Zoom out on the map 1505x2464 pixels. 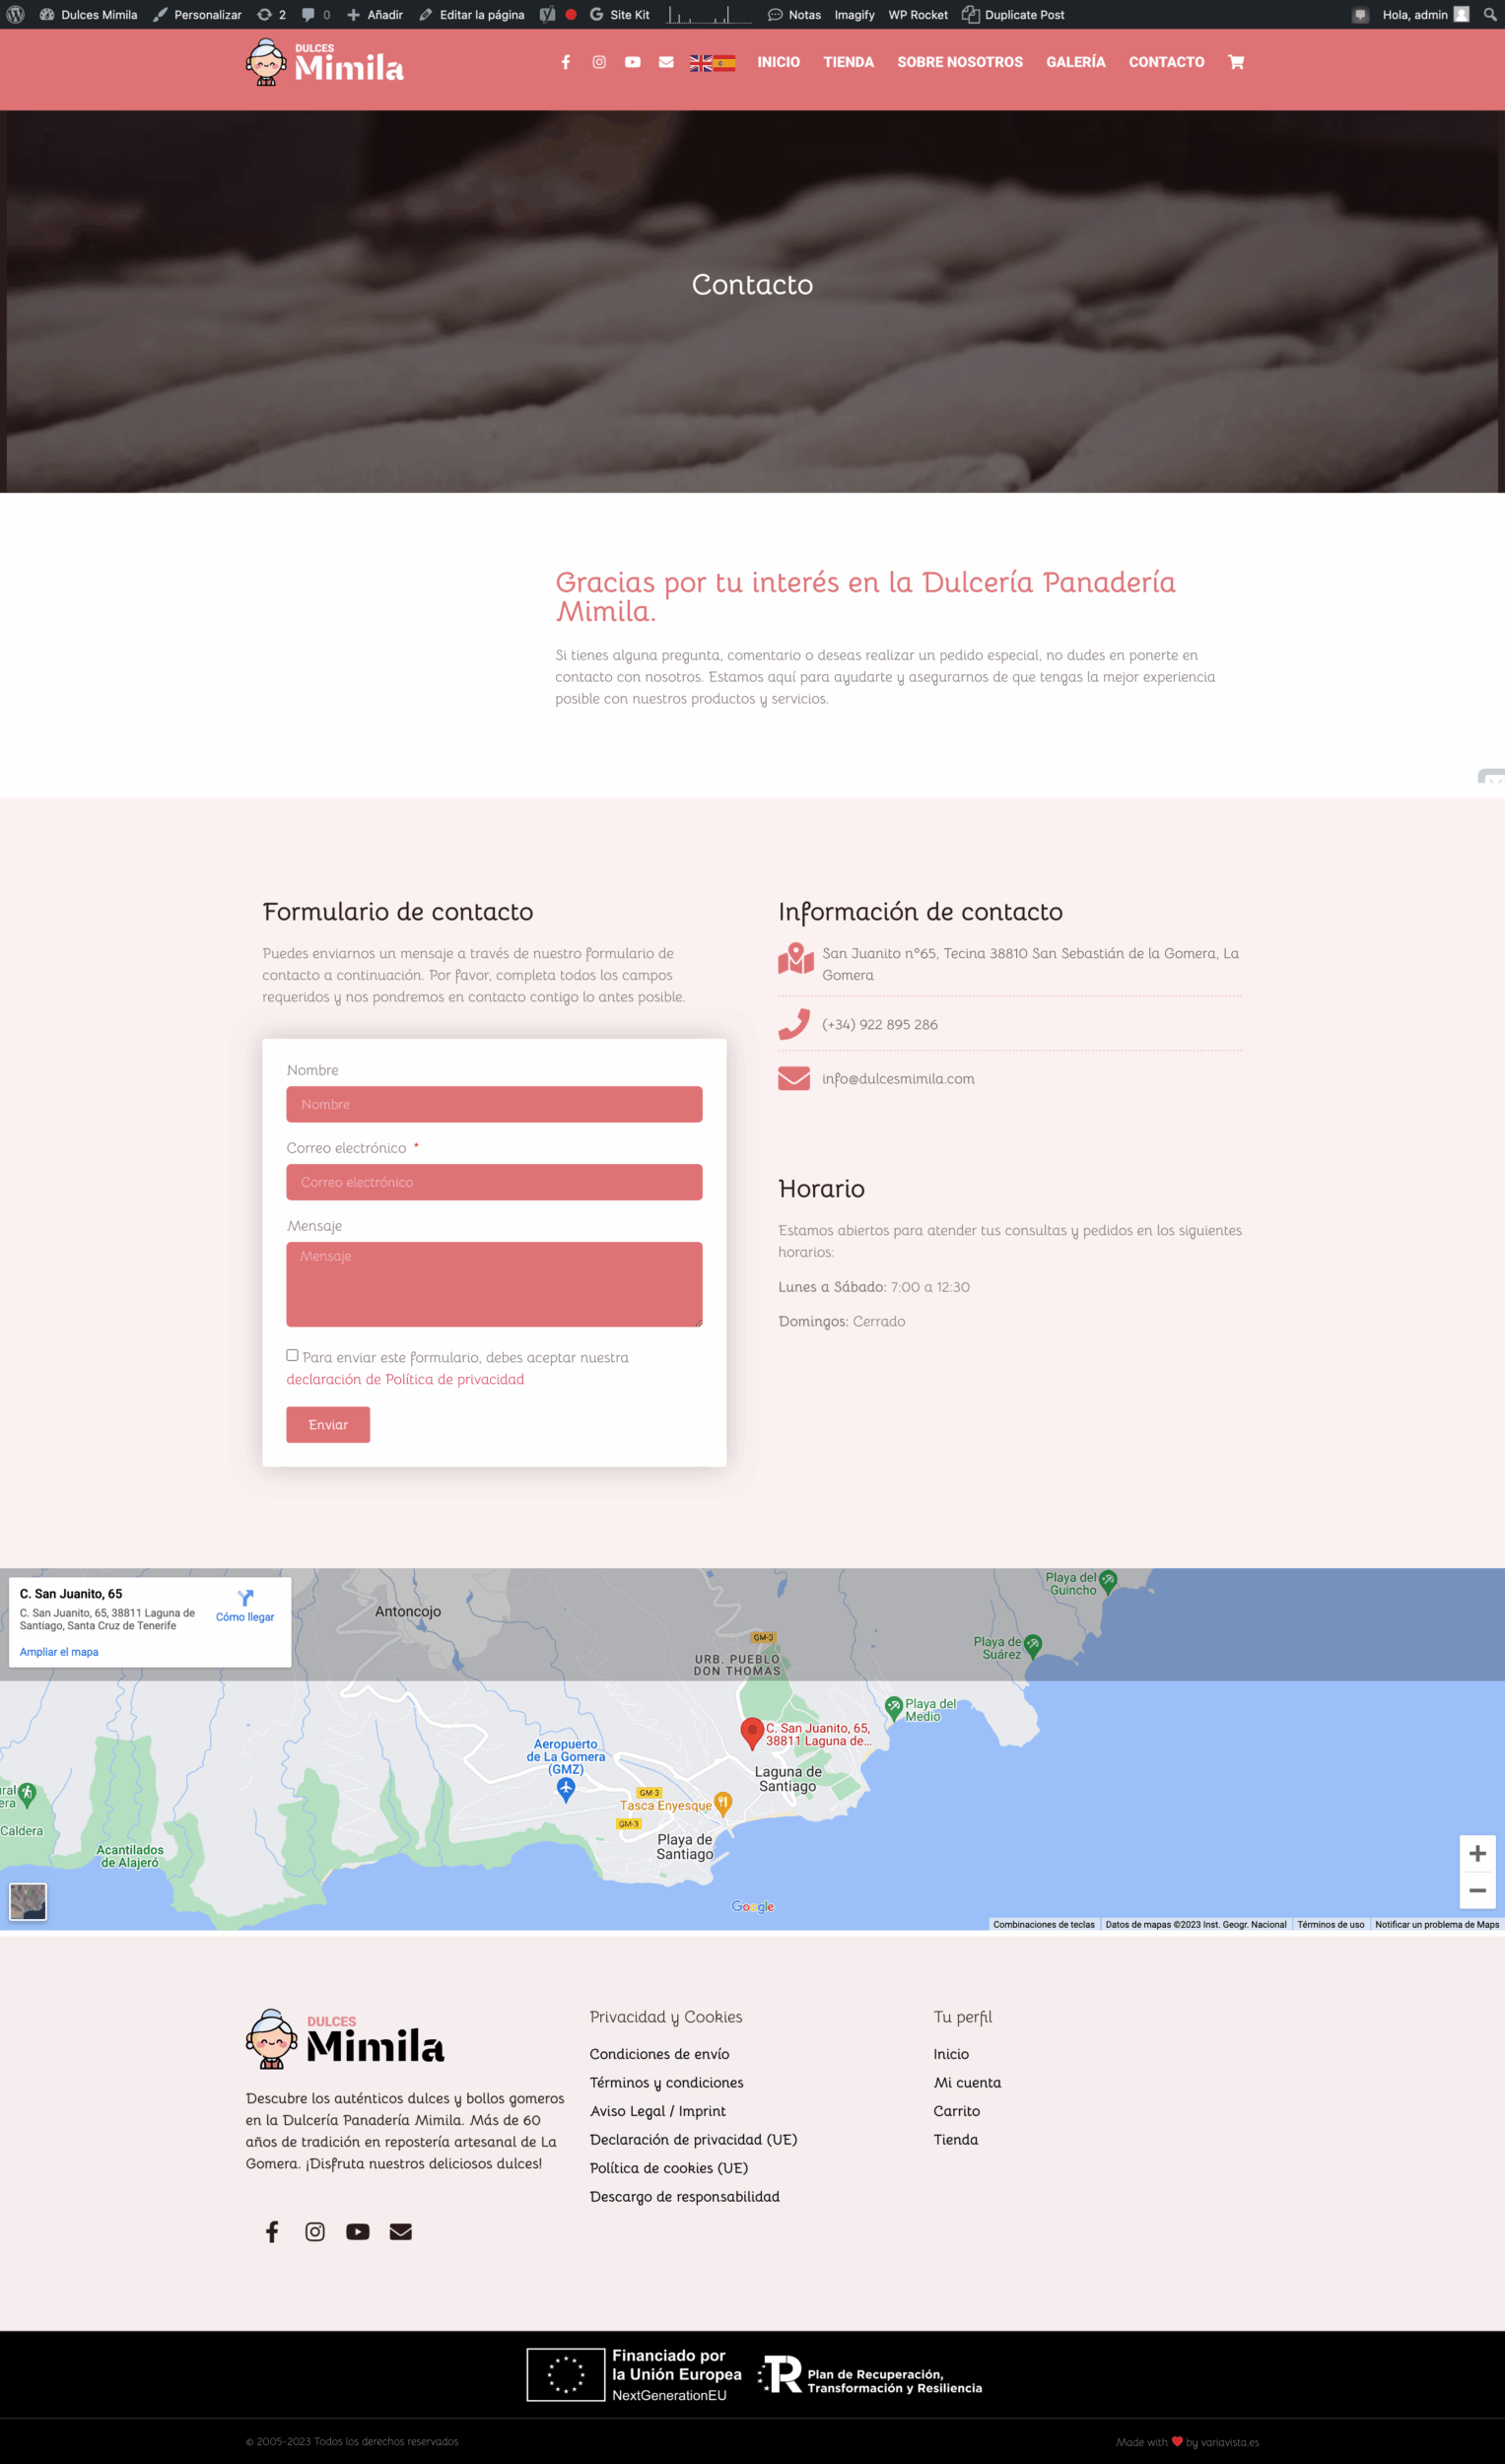(1477, 1890)
